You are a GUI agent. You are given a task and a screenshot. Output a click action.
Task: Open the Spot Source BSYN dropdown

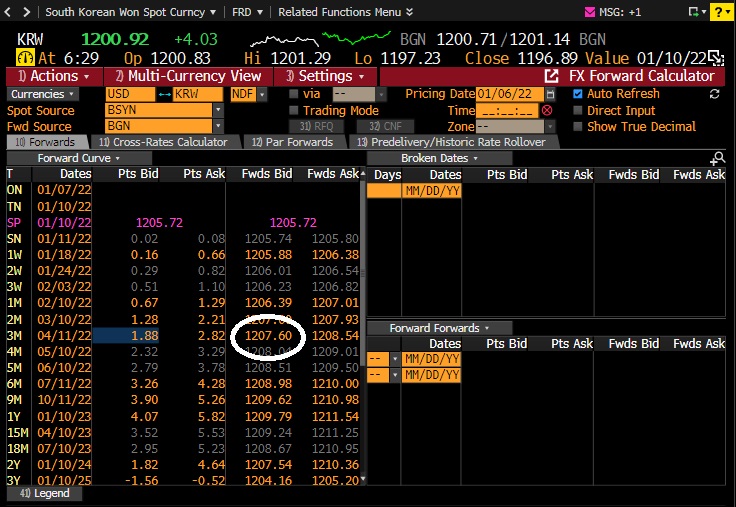(x=218, y=110)
